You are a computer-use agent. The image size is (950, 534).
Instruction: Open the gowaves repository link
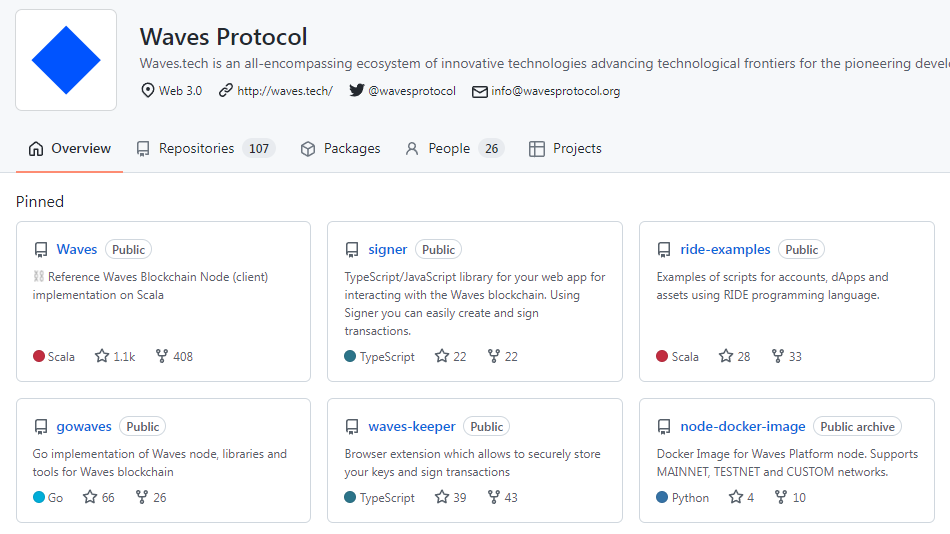(84, 426)
